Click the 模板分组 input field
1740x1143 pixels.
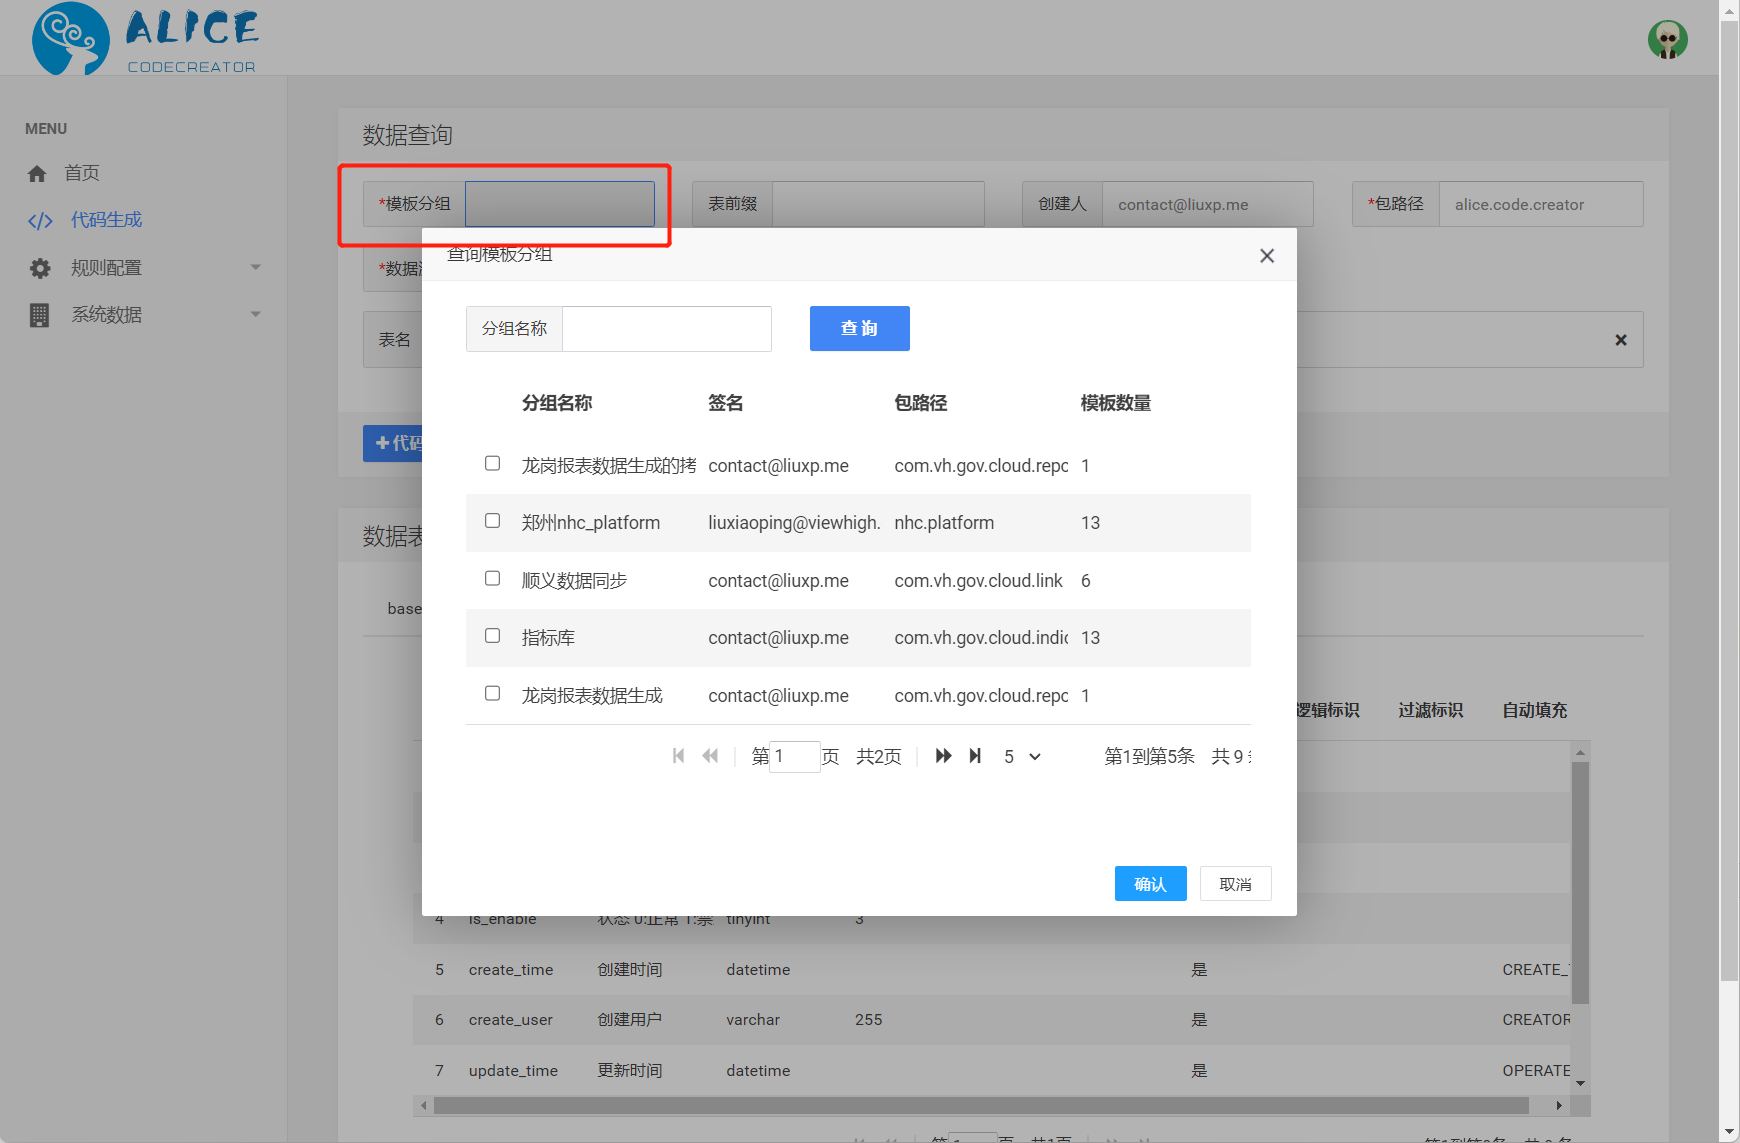tap(560, 204)
